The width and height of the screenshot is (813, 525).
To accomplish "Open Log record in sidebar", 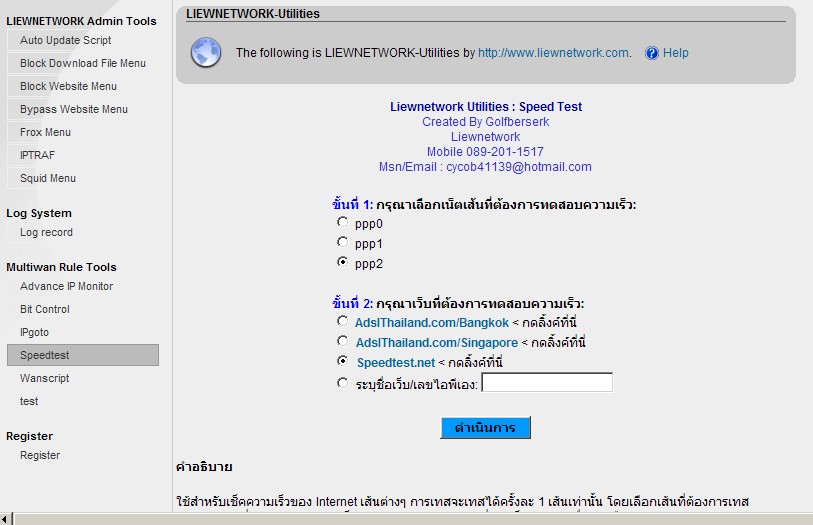I will 46,232.
